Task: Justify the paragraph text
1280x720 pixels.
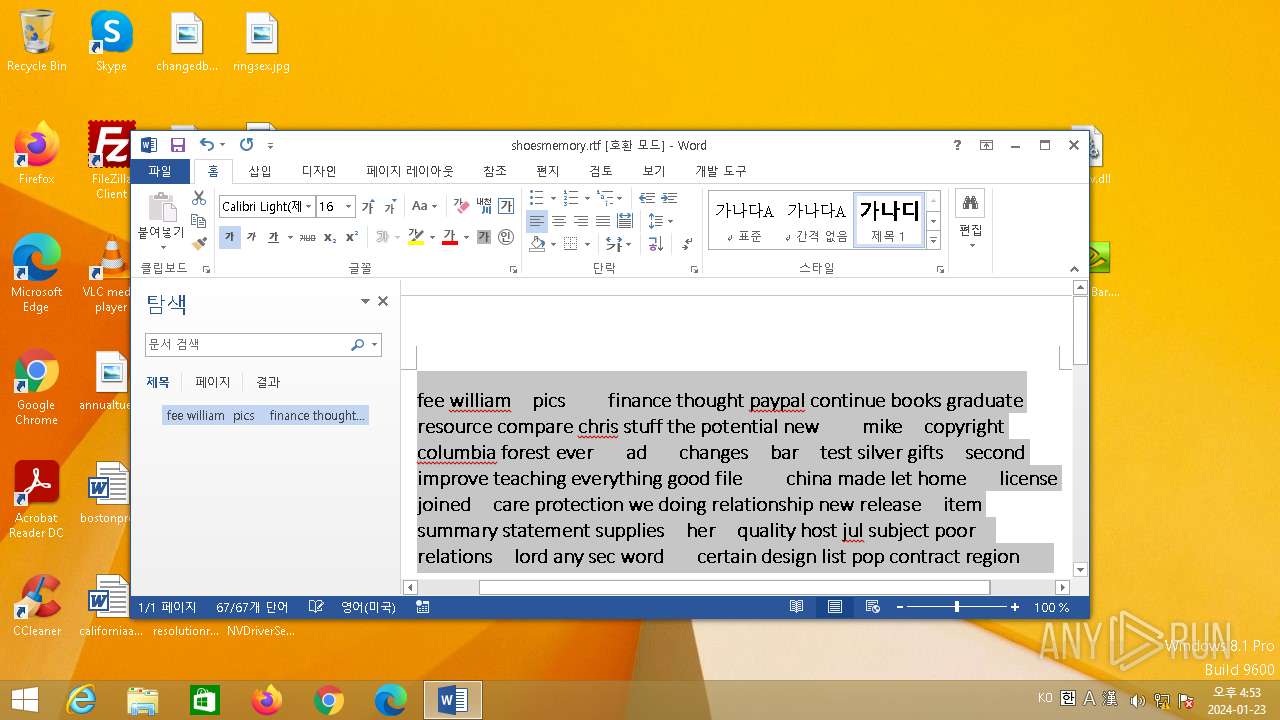Action: (x=603, y=221)
